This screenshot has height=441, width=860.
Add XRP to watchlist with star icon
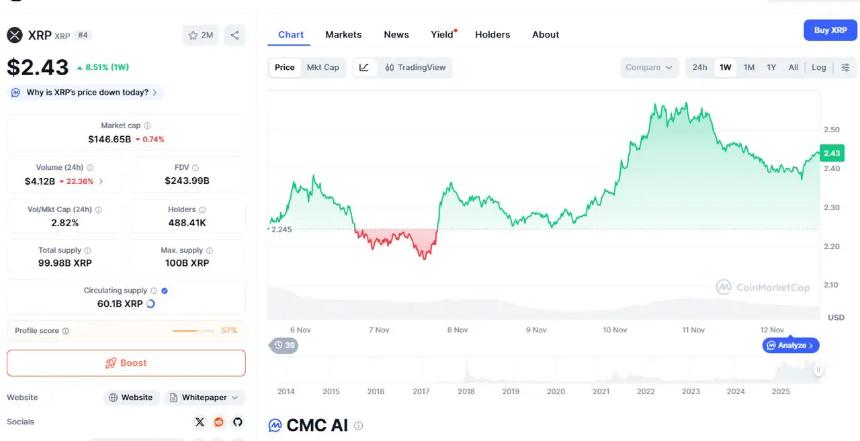[x=201, y=35]
